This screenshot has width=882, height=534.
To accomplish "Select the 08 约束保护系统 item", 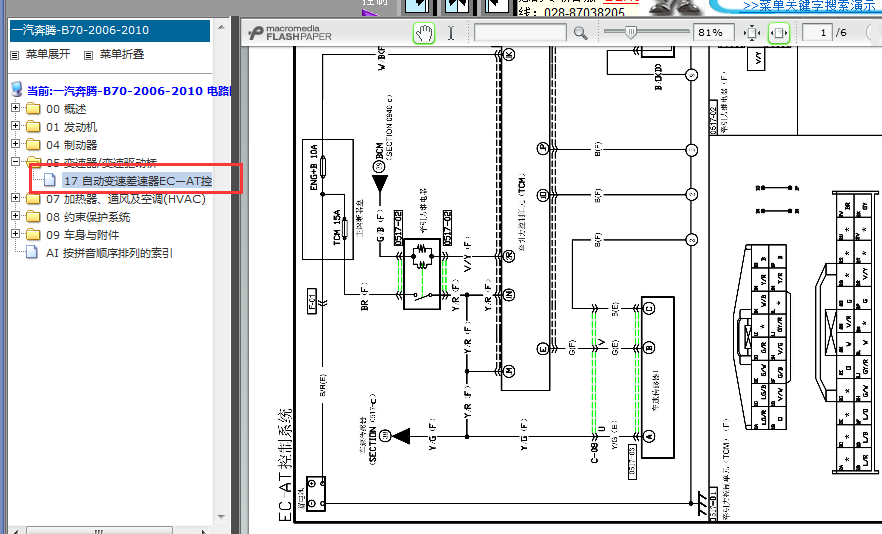I will pyautogui.click(x=88, y=217).
